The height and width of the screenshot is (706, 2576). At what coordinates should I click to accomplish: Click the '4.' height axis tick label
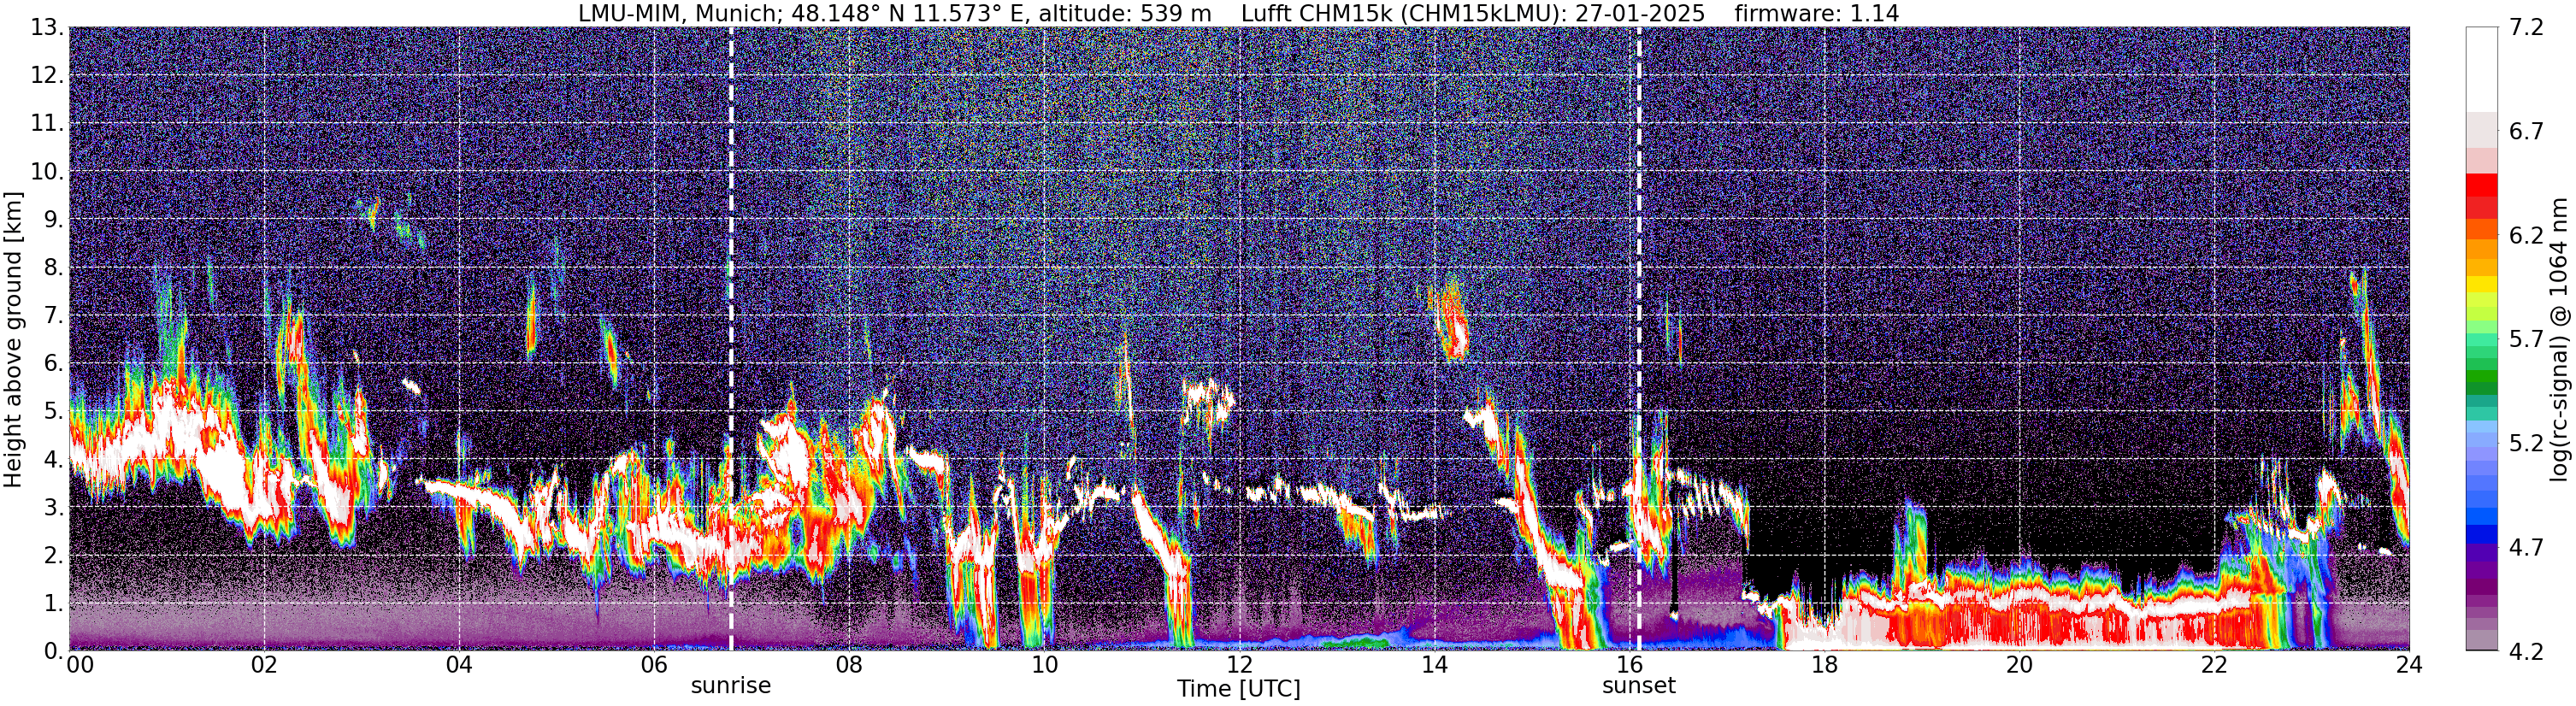tap(53, 460)
